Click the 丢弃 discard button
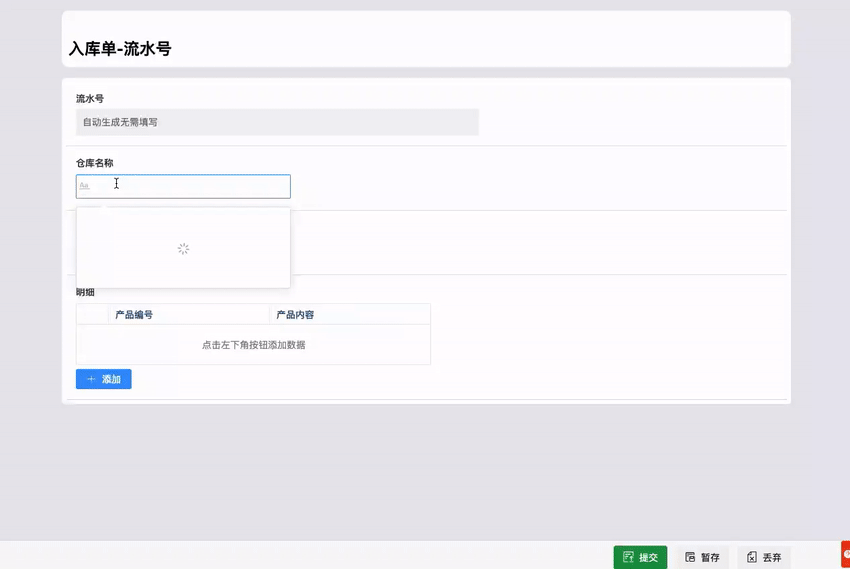 (x=764, y=557)
